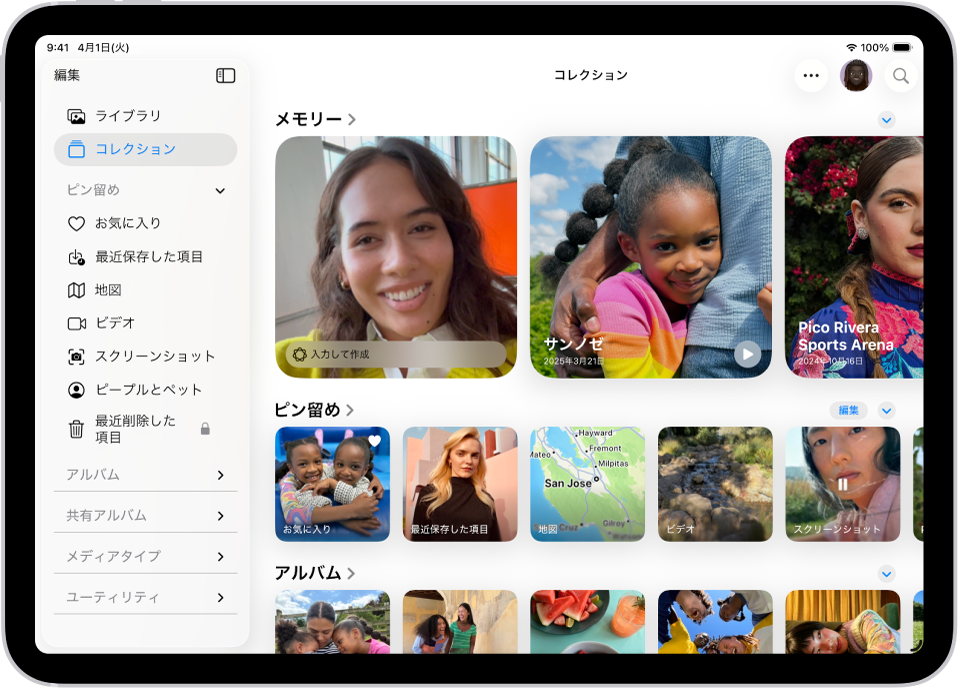This screenshot has width=960, height=689.
Task: Open the trash icon for 最近削除した項目
Action: (77, 428)
